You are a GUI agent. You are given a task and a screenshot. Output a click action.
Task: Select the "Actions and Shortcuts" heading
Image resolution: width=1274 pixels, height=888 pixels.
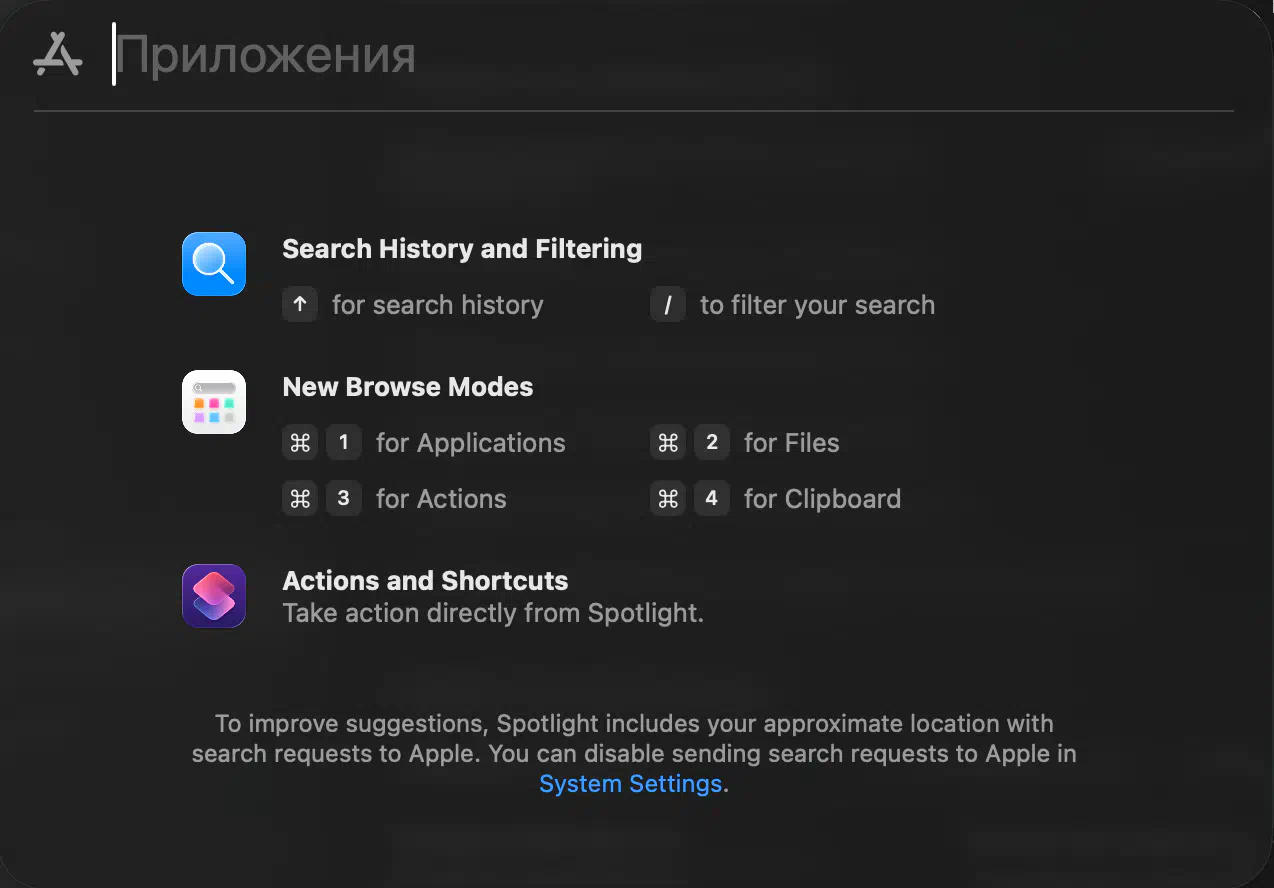[x=425, y=581]
